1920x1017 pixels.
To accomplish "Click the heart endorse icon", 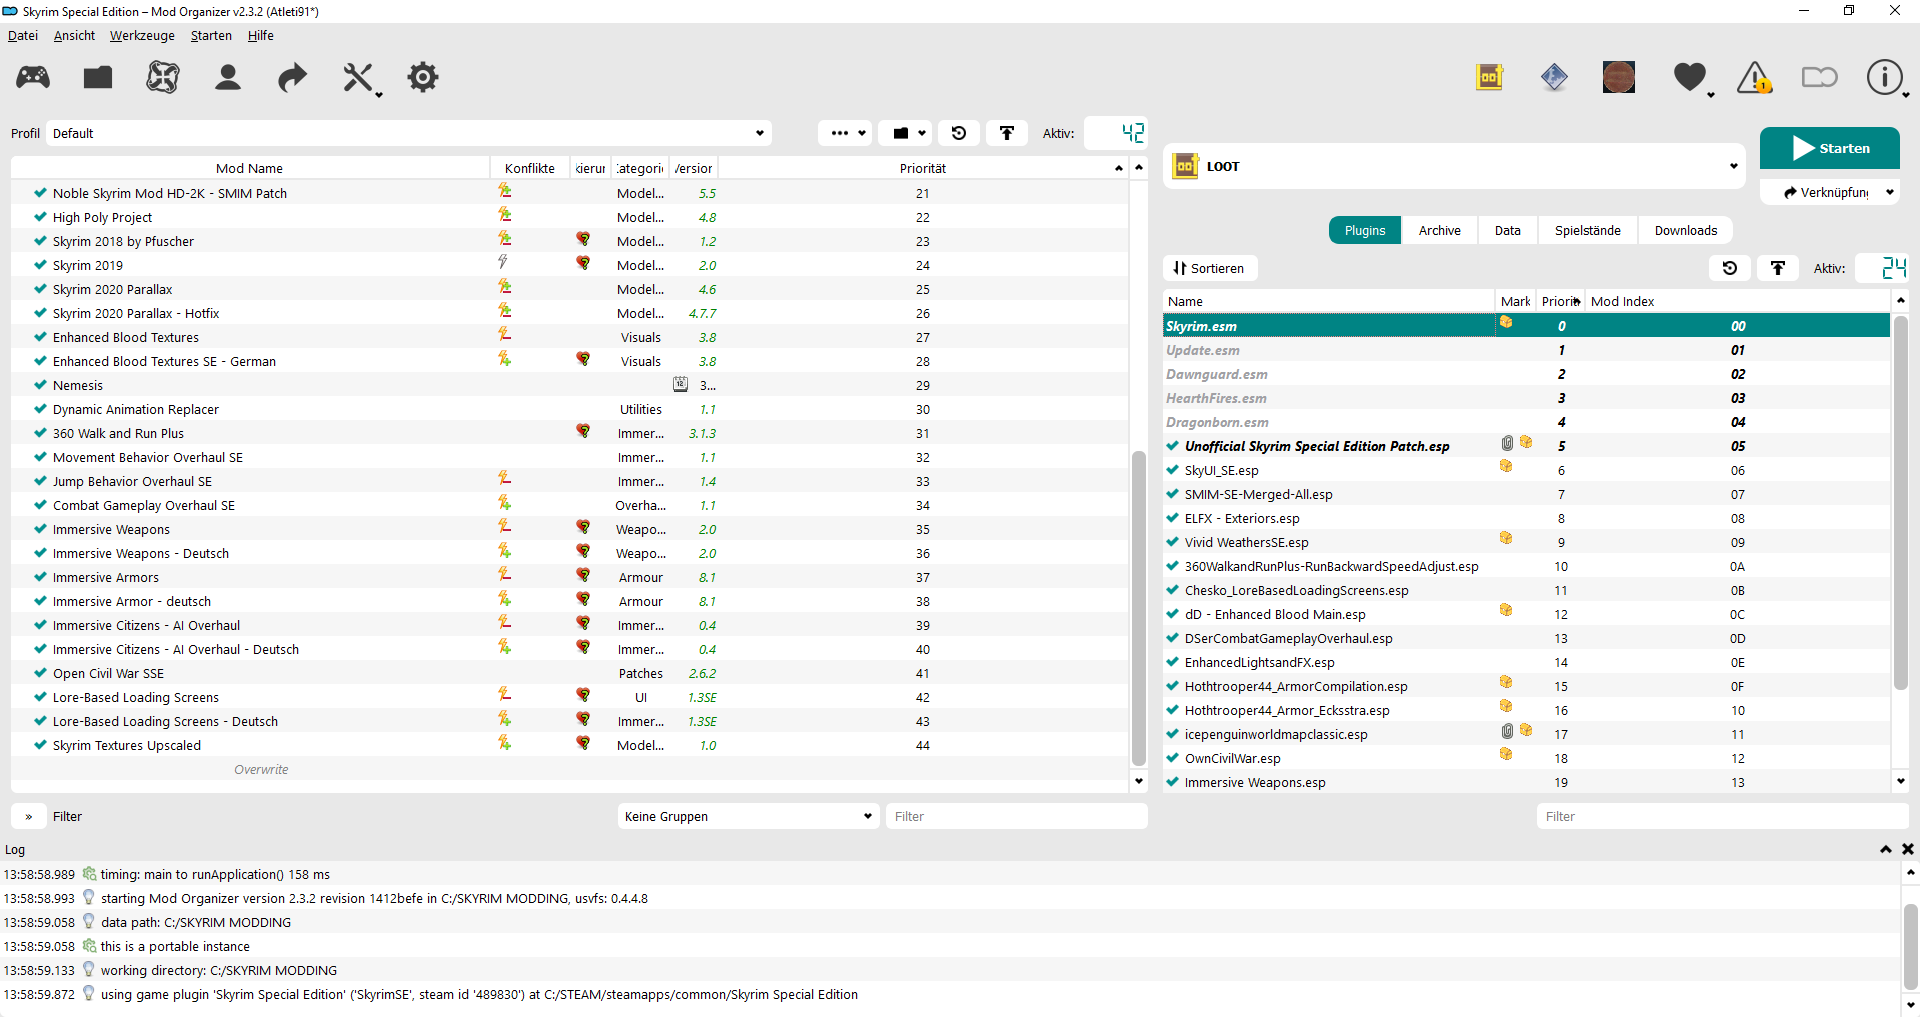I will [1689, 77].
